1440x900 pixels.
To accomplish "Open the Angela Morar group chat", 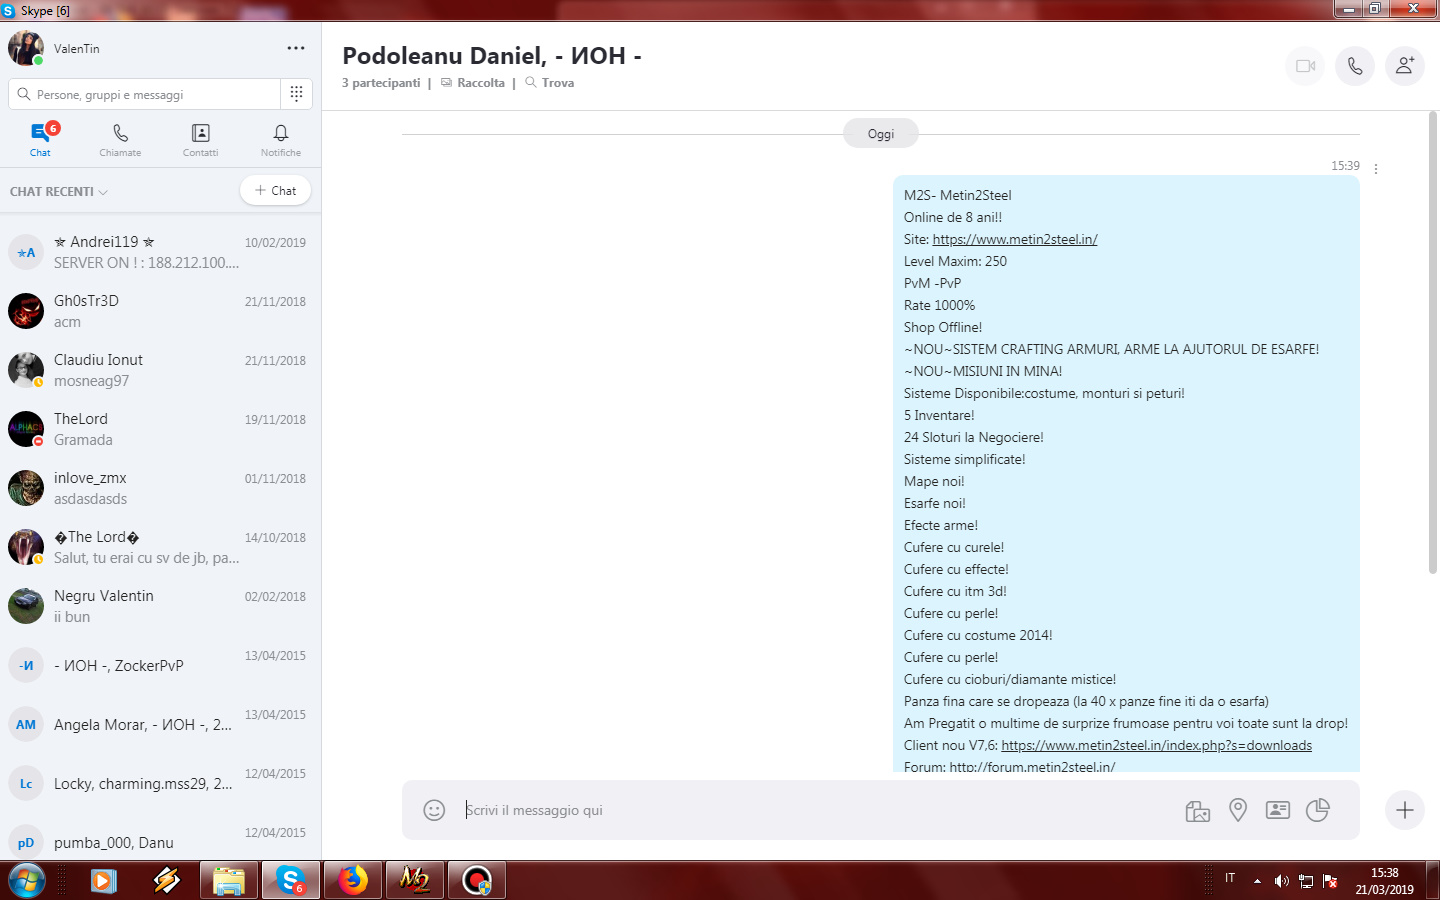I will coord(160,724).
